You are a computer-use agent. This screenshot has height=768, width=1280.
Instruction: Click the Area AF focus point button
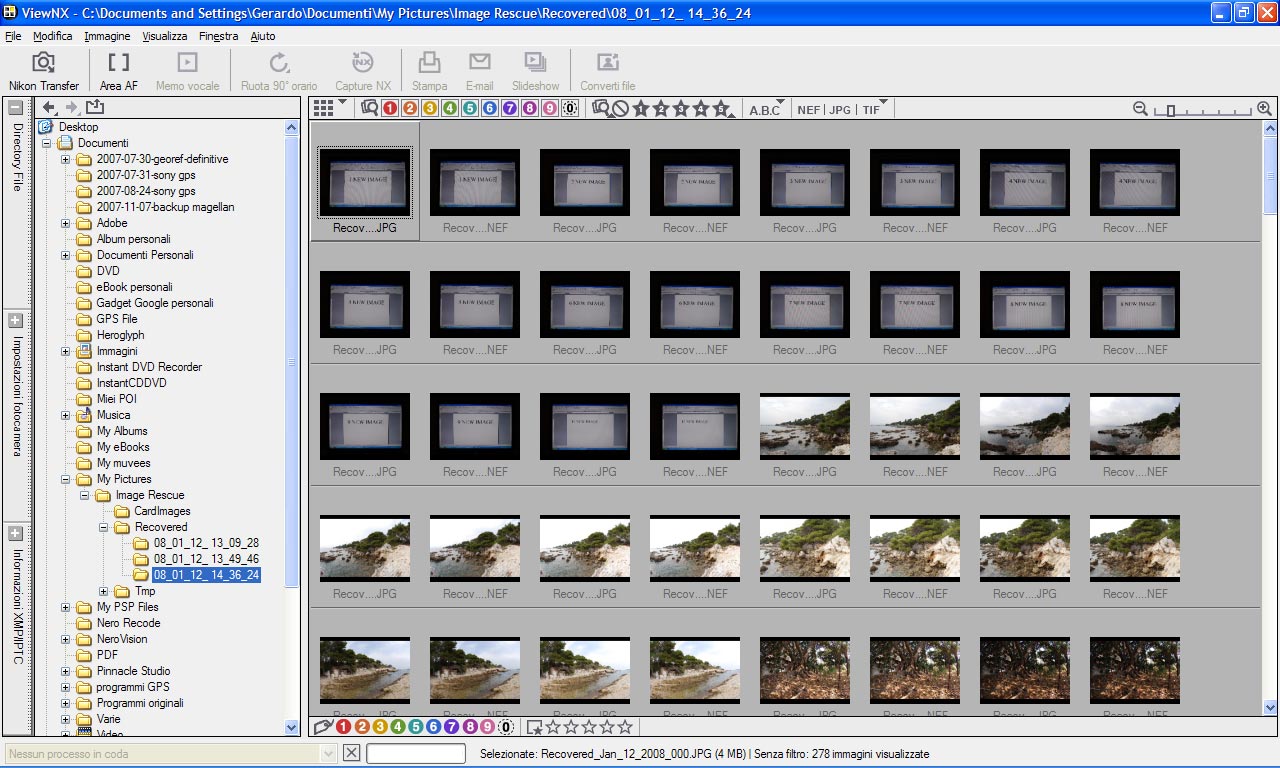tap(118, 71)
